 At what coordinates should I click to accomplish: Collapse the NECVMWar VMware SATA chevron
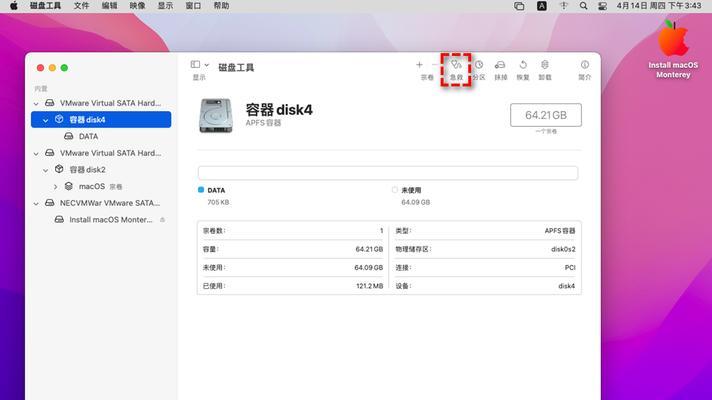(36, 204)
